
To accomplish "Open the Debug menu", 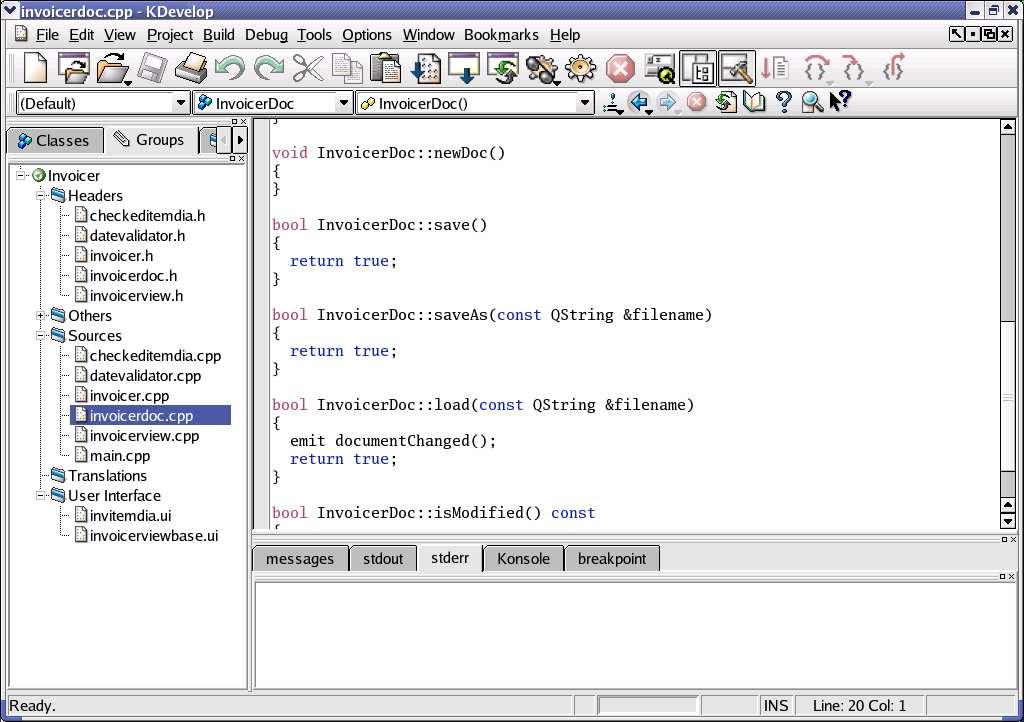I will [266, 35].
